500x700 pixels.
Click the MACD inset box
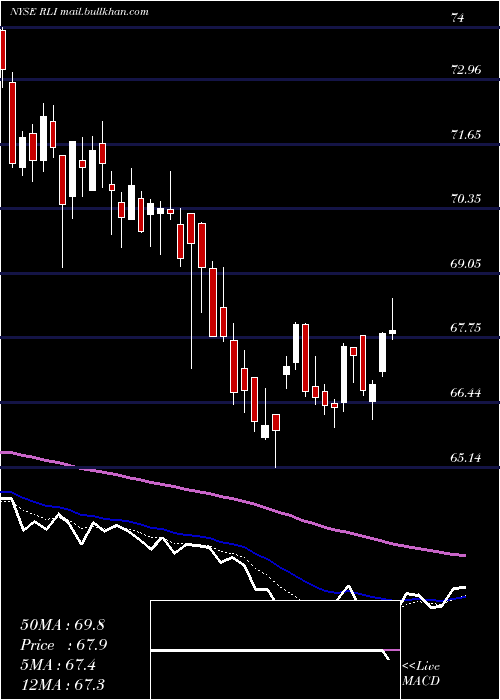click(275, 650)
